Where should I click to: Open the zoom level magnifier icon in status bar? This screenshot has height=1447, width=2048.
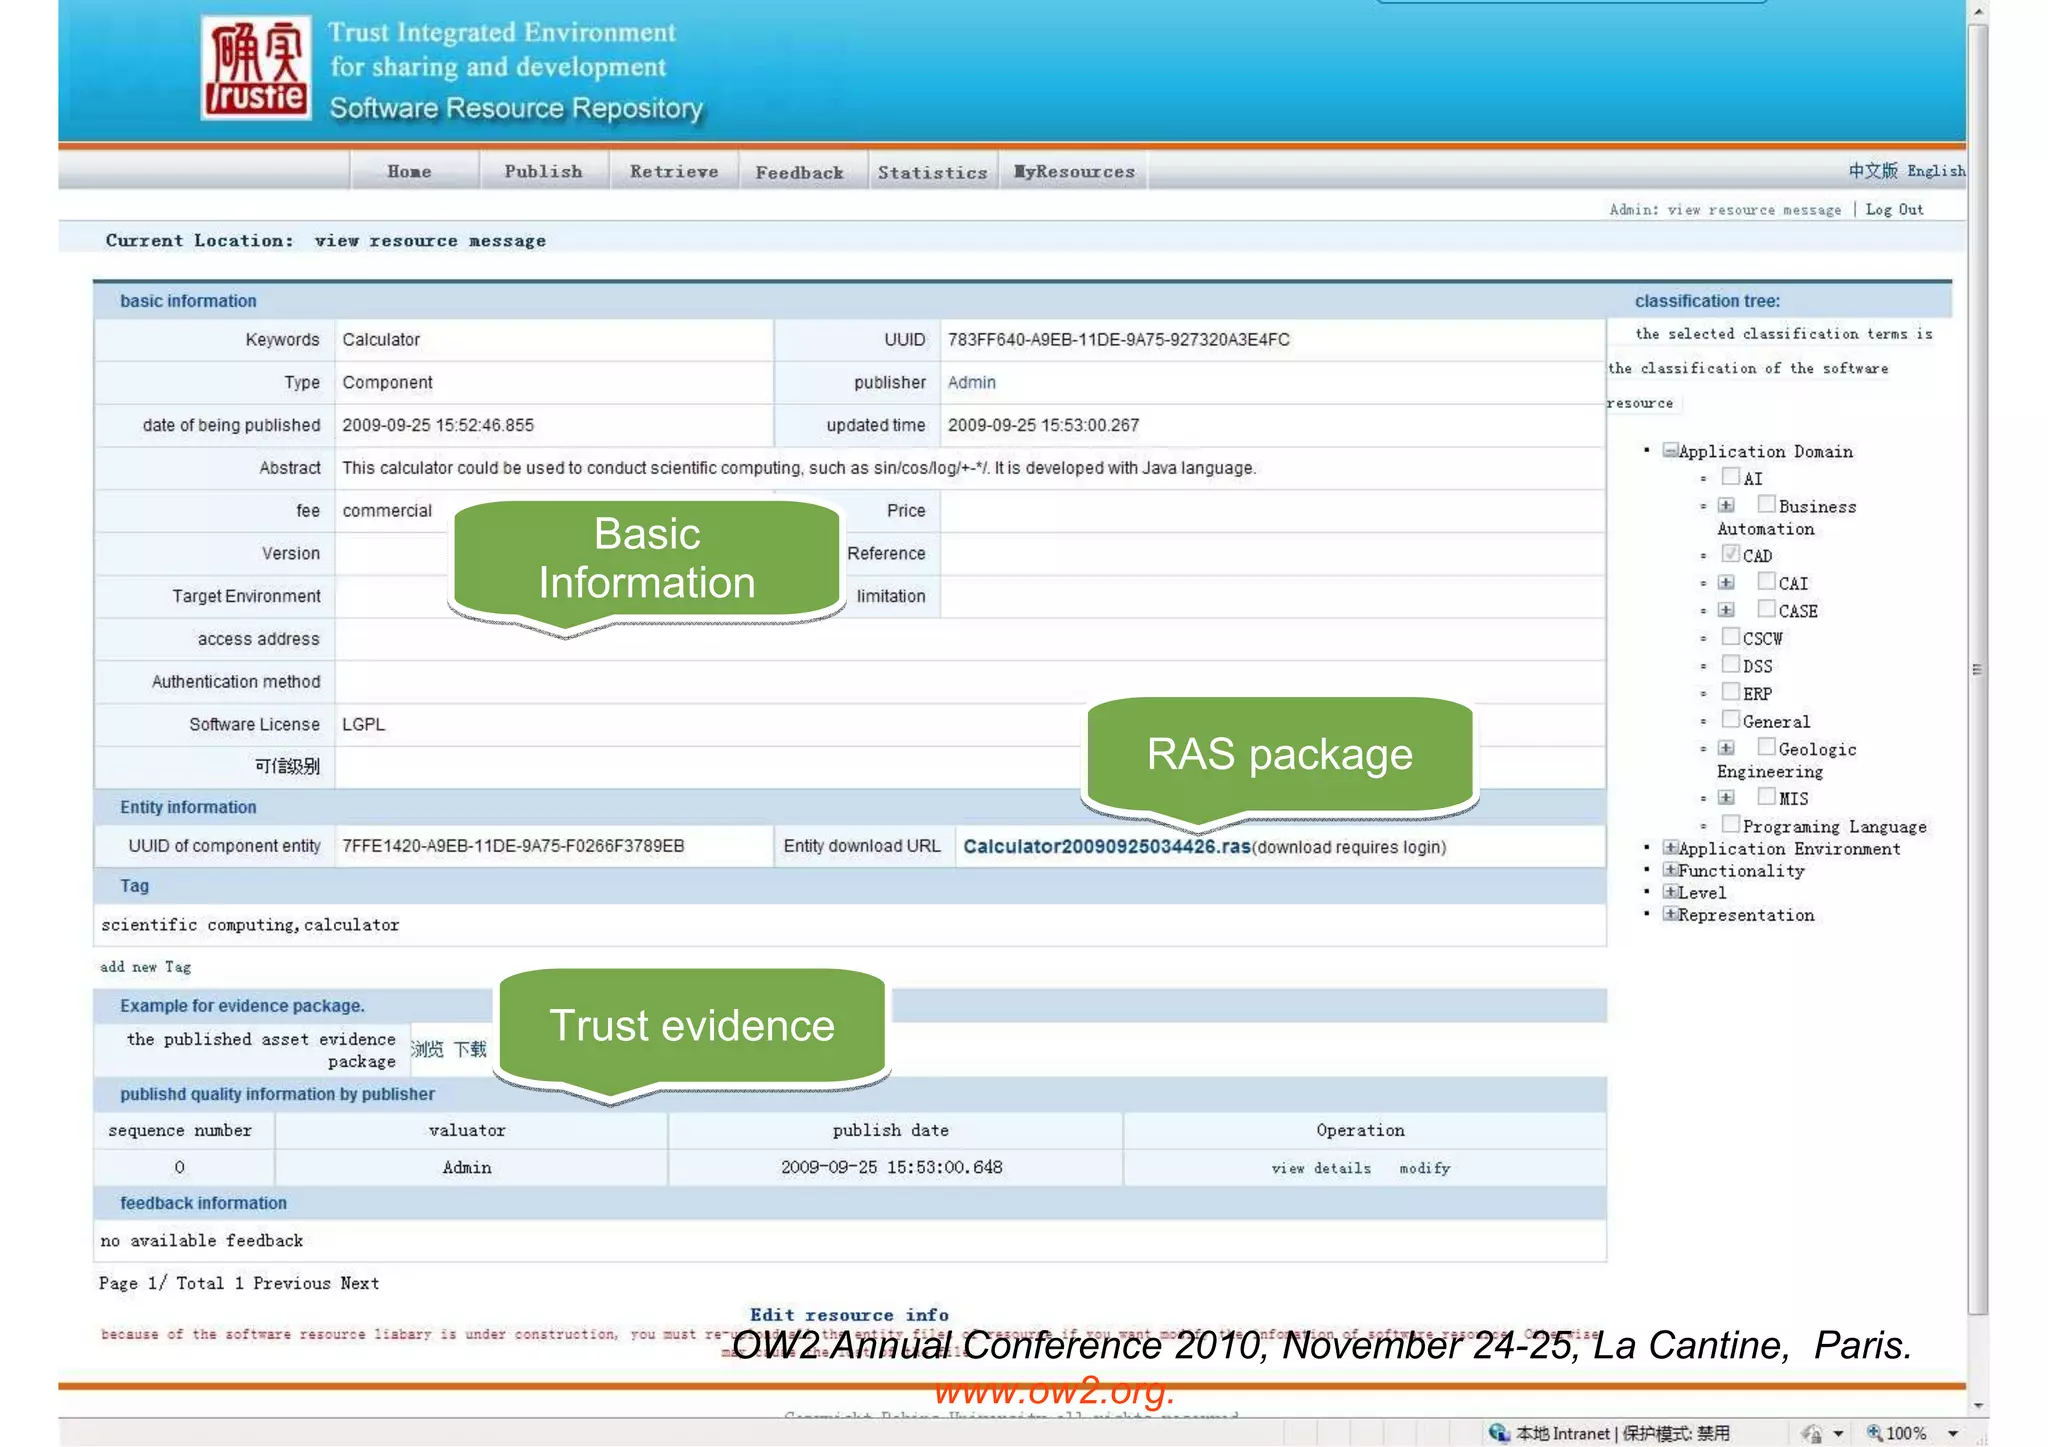coord(1874,1433)
